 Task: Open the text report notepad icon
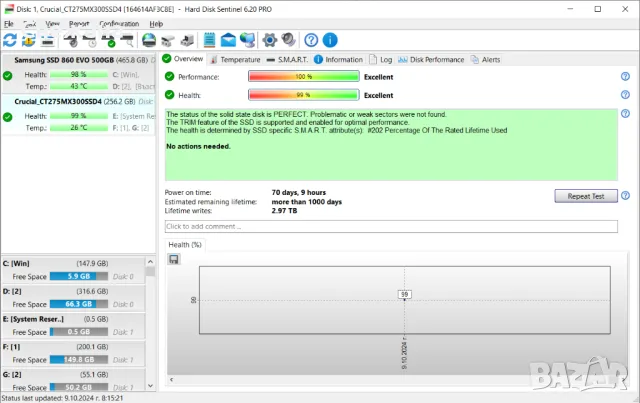210,40
